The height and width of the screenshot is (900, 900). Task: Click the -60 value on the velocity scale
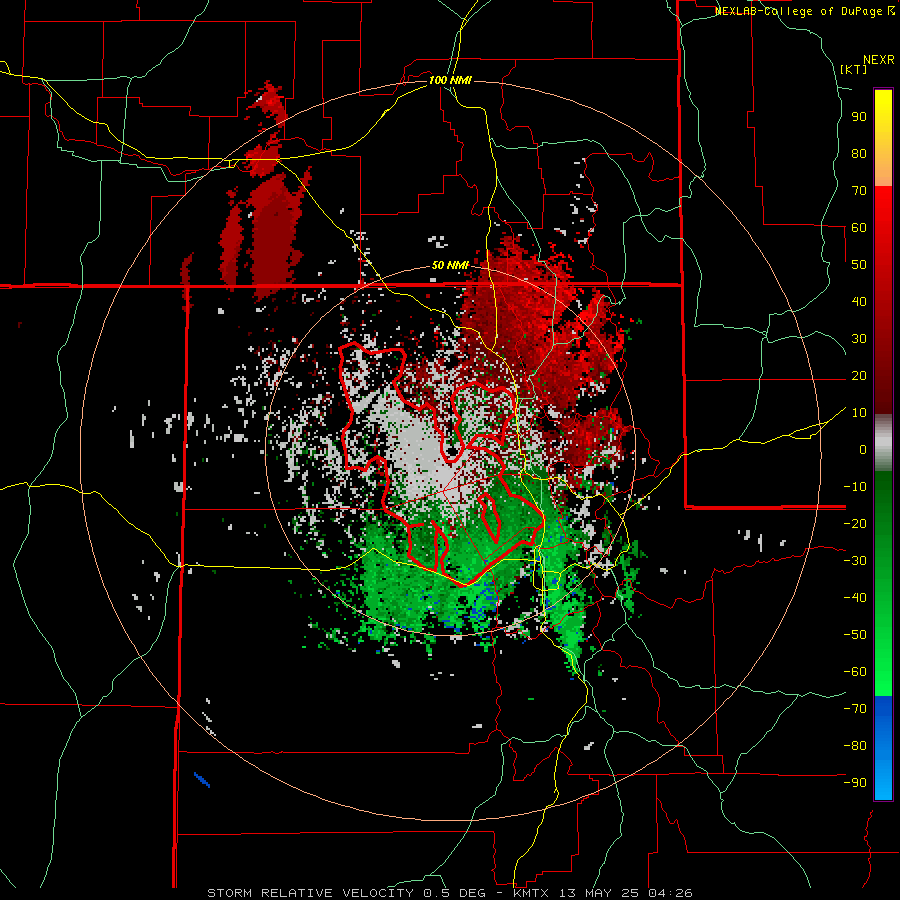click(x=855, y=672)
